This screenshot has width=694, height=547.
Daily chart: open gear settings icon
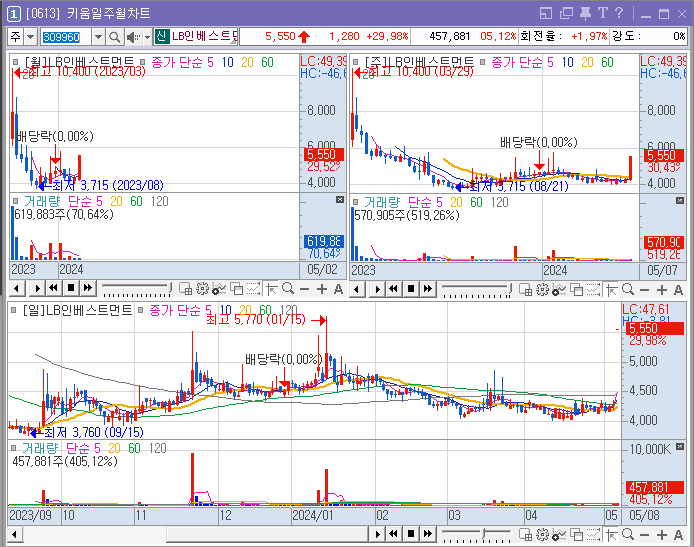tap(542, 535)
